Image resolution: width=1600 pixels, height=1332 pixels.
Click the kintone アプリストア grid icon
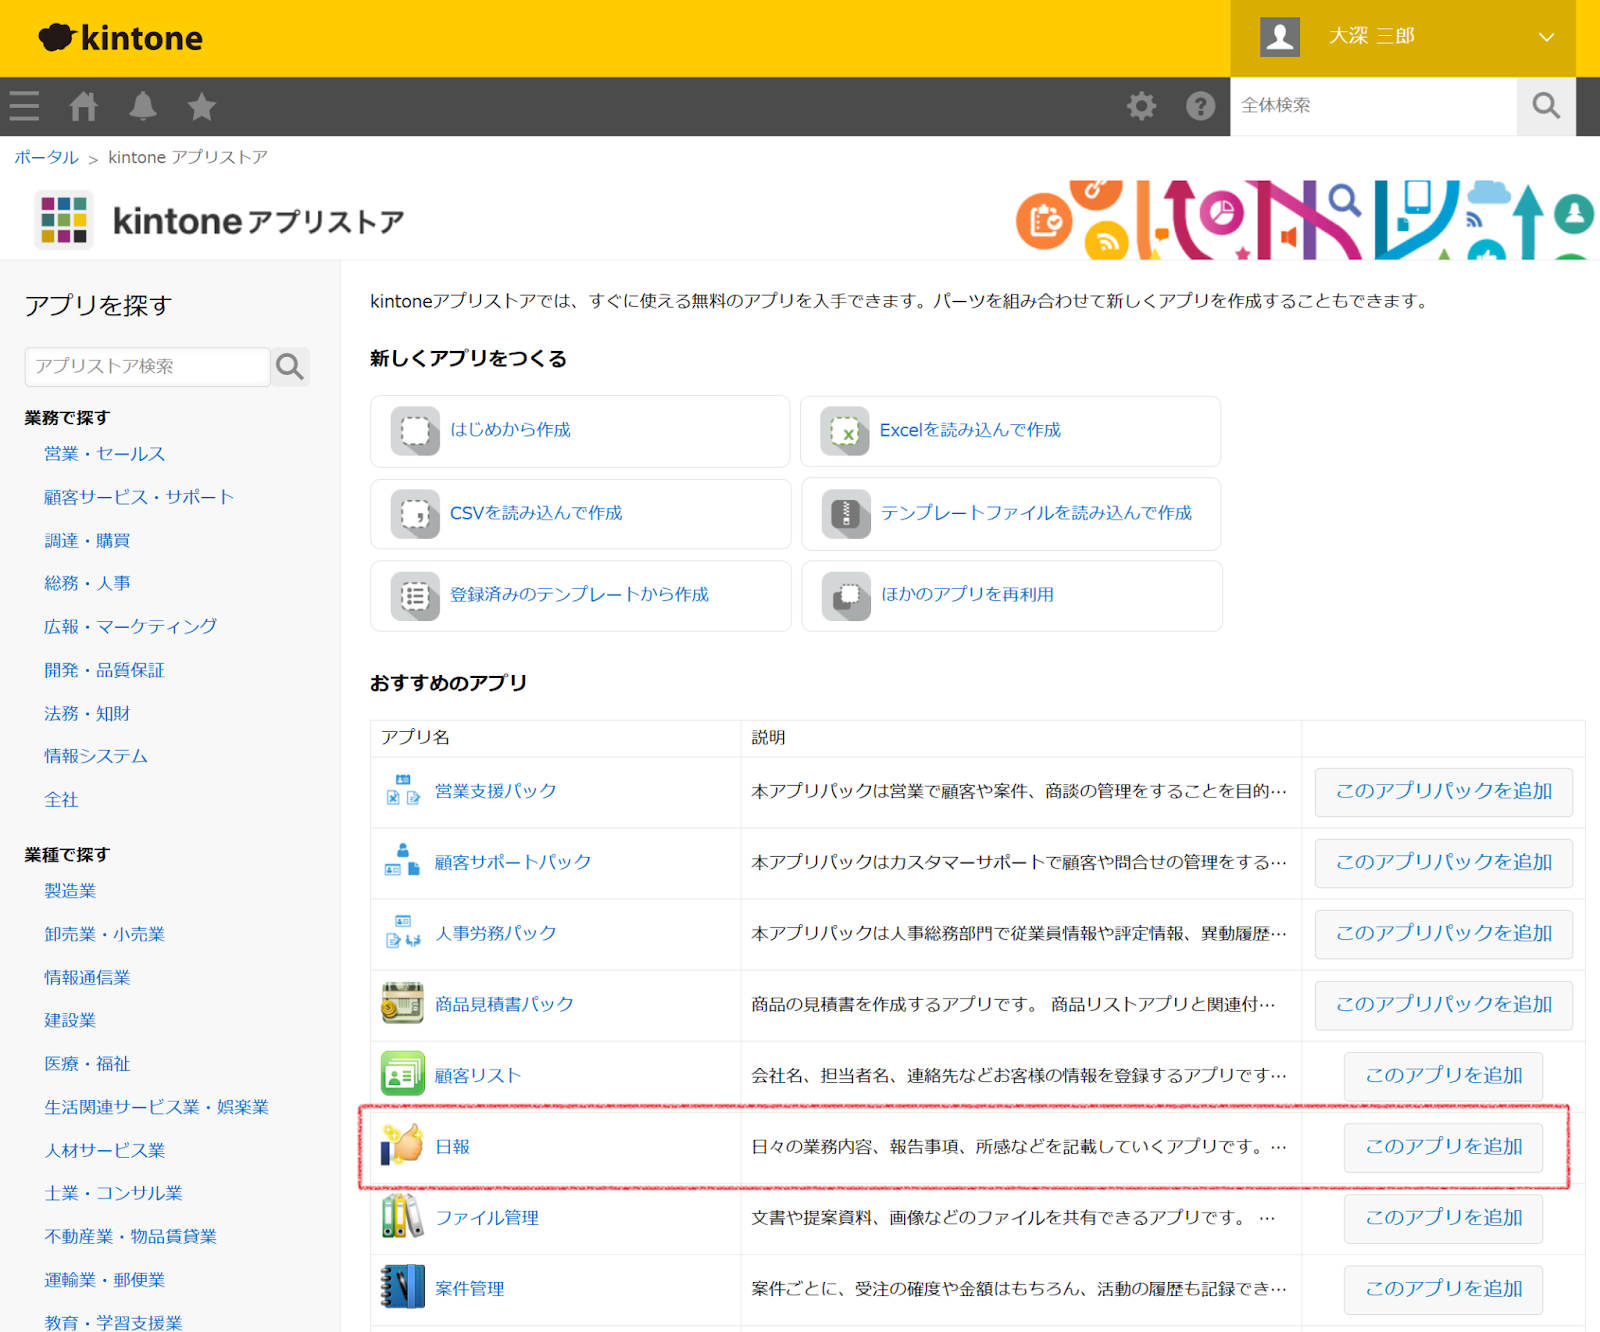[64, 220]
